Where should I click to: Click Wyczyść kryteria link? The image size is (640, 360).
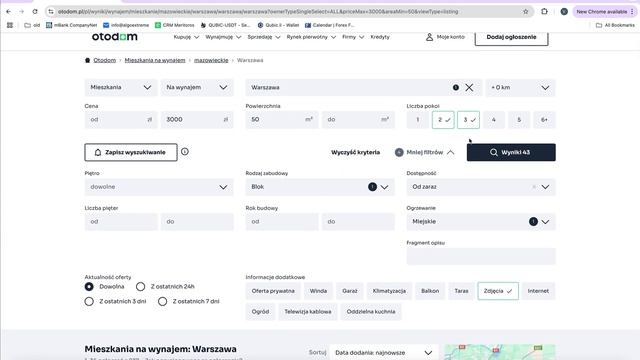356,152
